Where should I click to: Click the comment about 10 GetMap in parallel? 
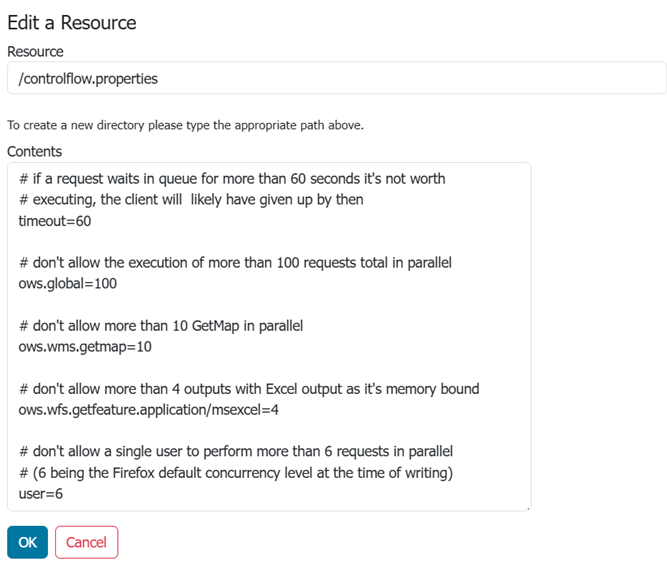[161, 326]
